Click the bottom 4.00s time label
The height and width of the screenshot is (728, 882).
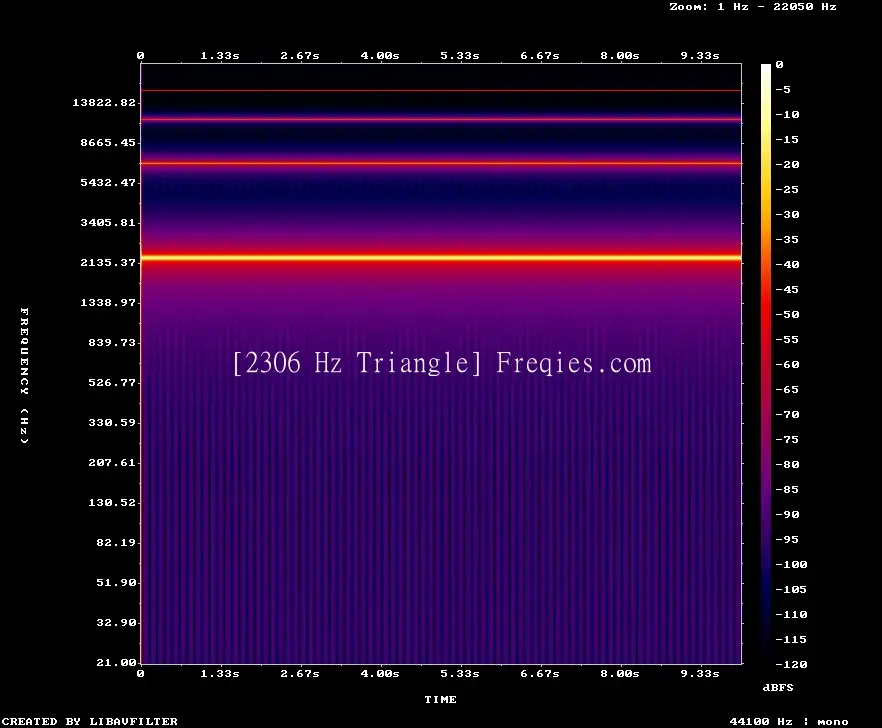[x=380, y=673]
